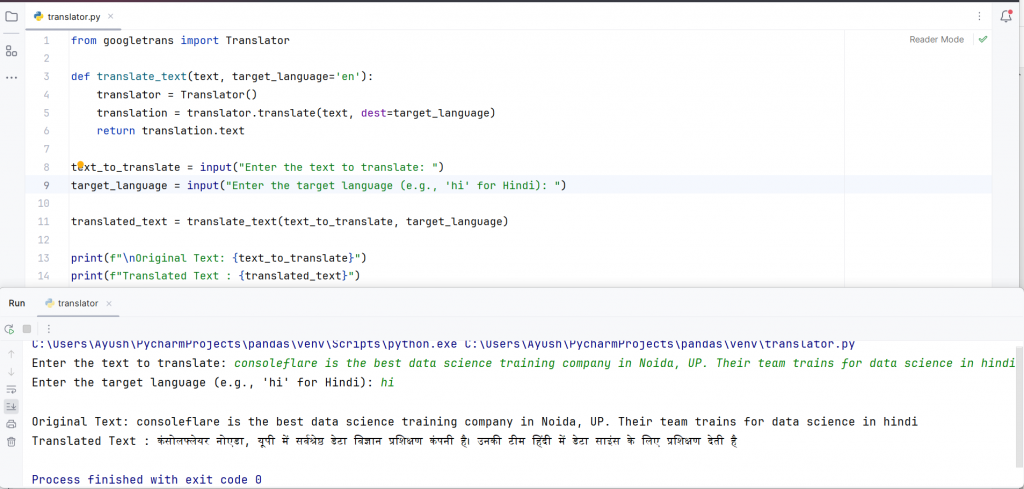Click 'Translator()' call on line 4

[219, 95]
